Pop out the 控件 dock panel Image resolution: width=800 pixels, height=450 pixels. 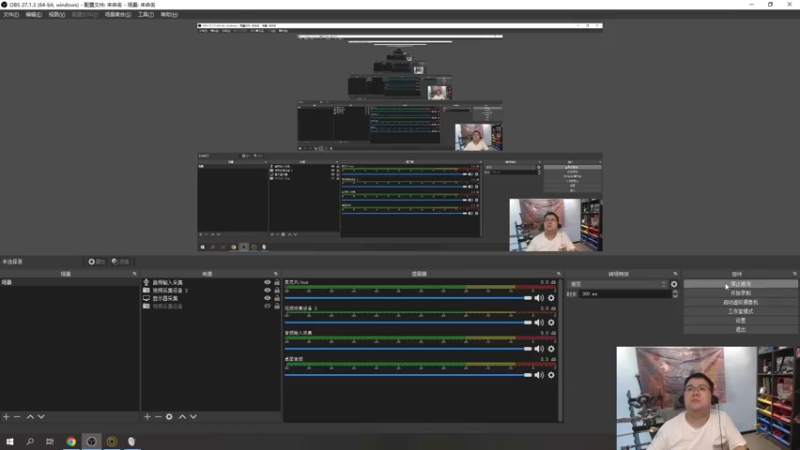(794, 274)
